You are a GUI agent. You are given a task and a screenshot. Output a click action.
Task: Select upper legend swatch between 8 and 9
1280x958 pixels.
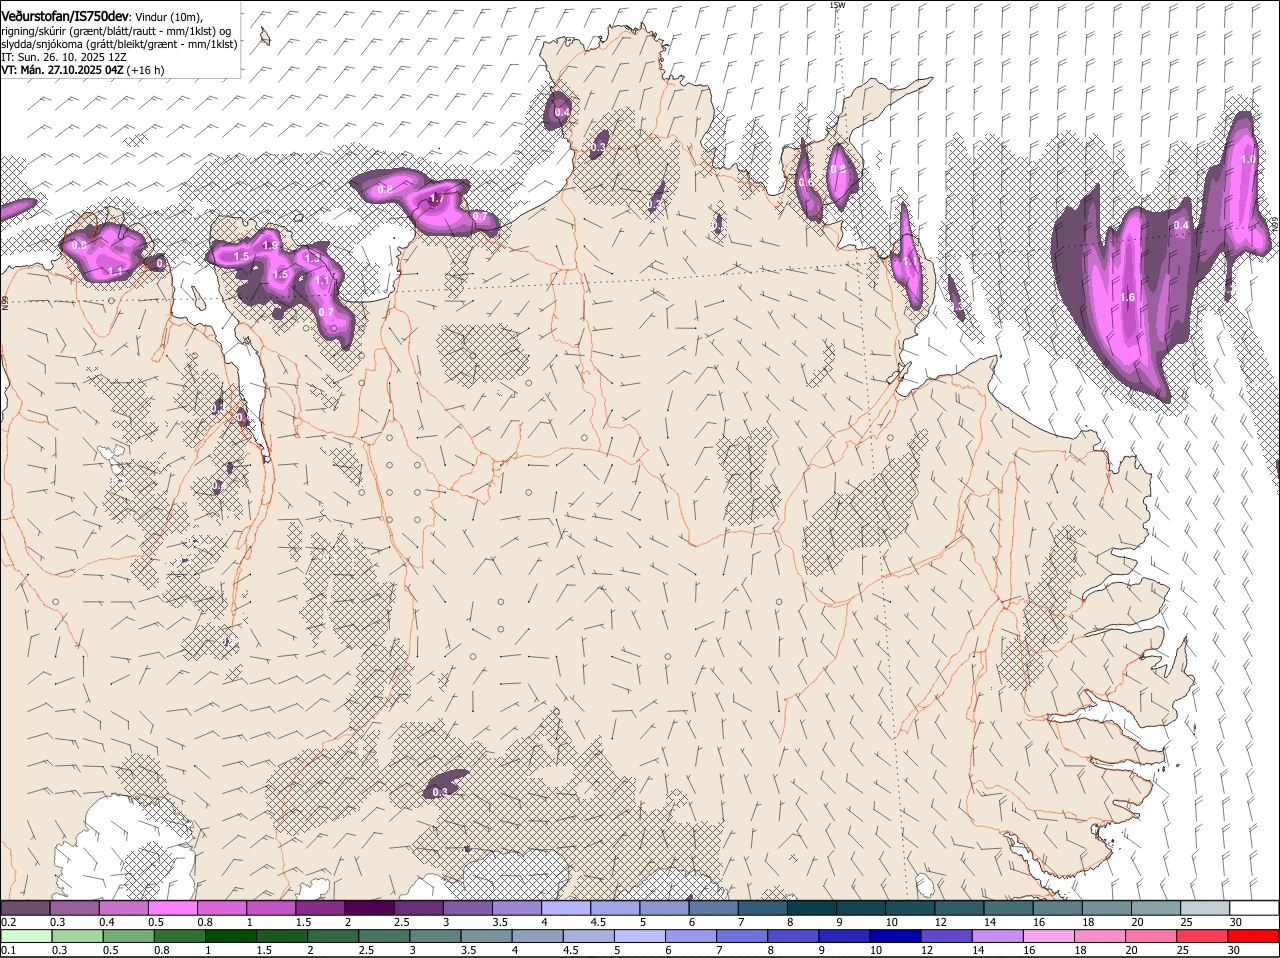[x=812, y=908]
